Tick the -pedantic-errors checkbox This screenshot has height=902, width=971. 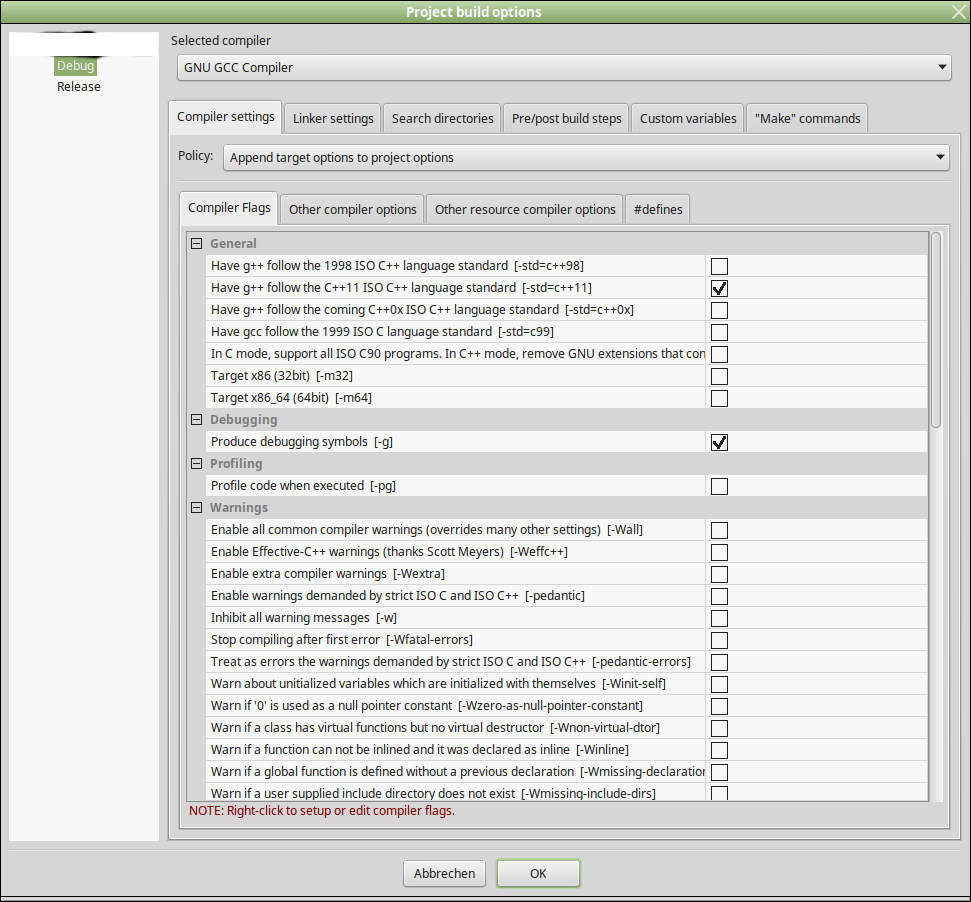719,662
